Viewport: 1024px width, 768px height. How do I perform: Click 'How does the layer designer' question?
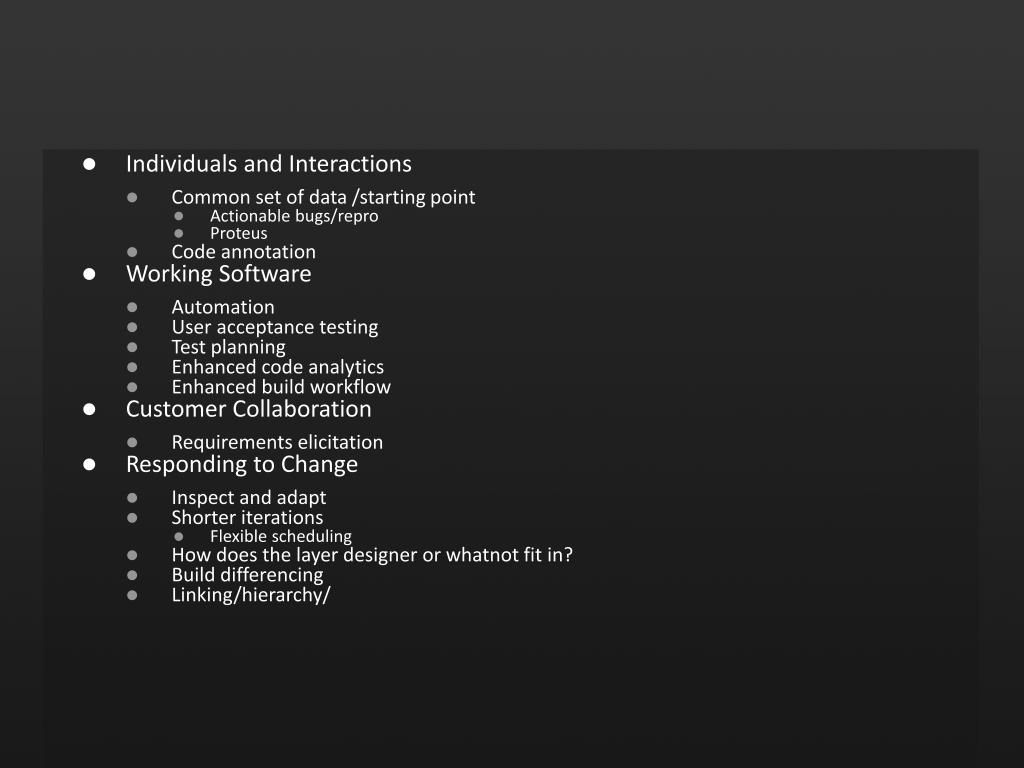[x=372, y=555]
